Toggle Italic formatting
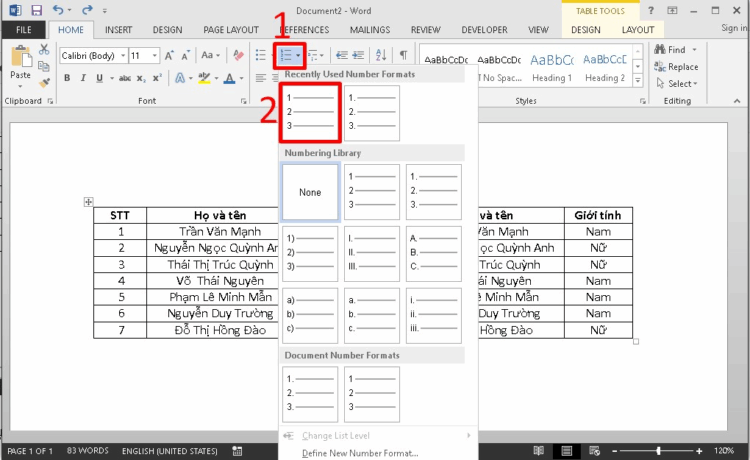Screen dimensions: 750x460 [83, 78]
